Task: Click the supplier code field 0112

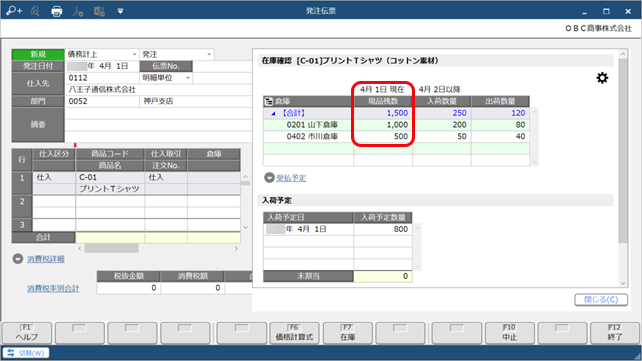Action: tap(102, 78)
